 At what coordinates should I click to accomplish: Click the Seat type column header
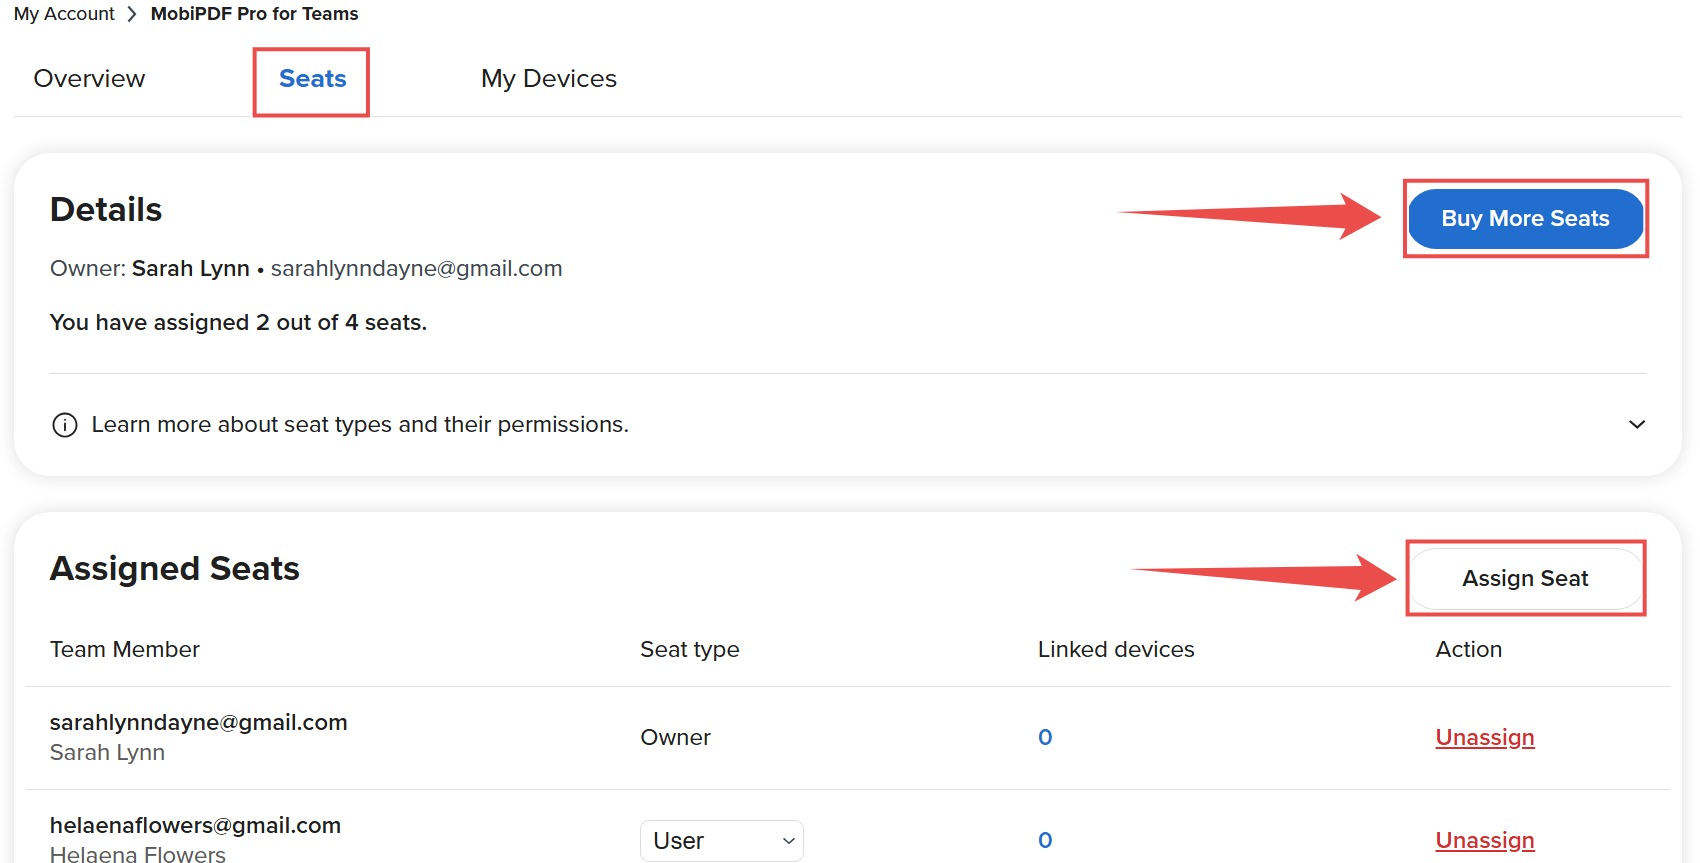tap(690, 650)
